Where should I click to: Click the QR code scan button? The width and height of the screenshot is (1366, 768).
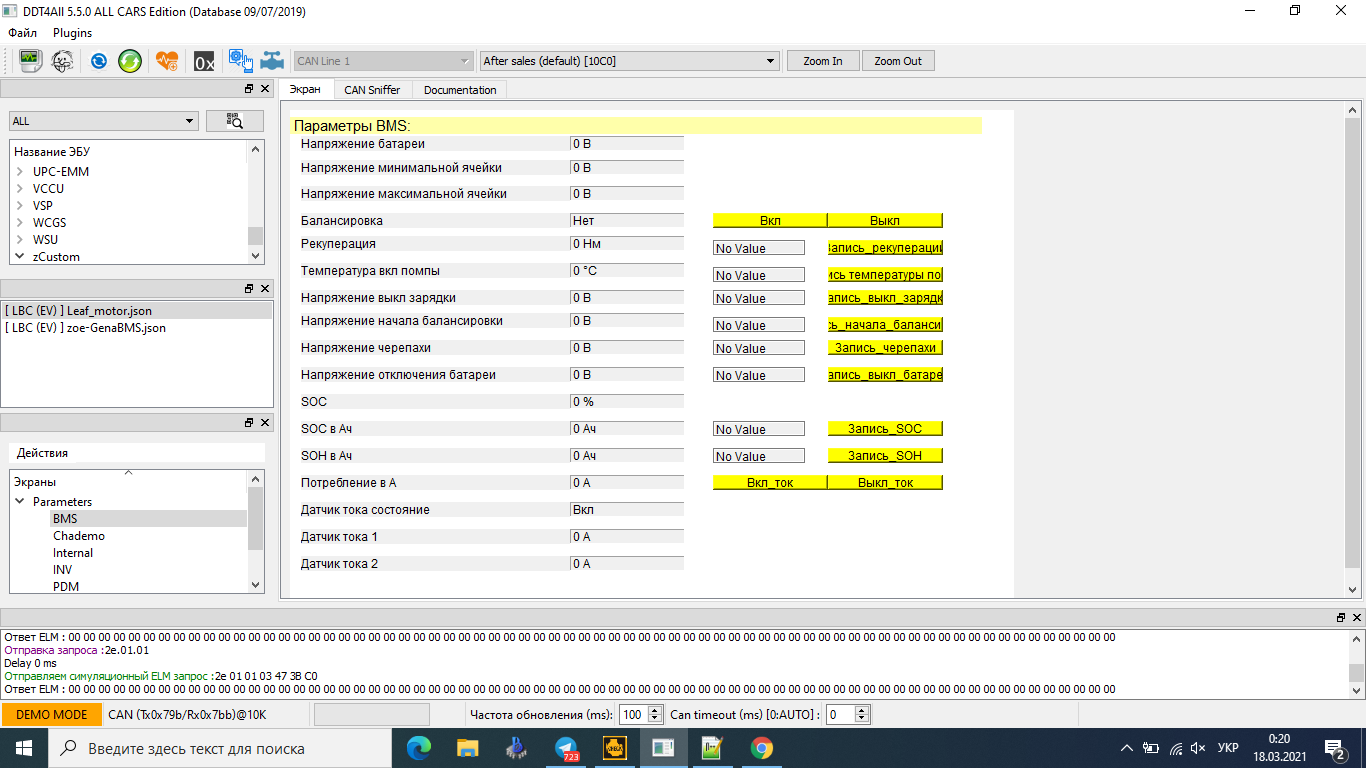pyautogui.click(x=235, y=121)
